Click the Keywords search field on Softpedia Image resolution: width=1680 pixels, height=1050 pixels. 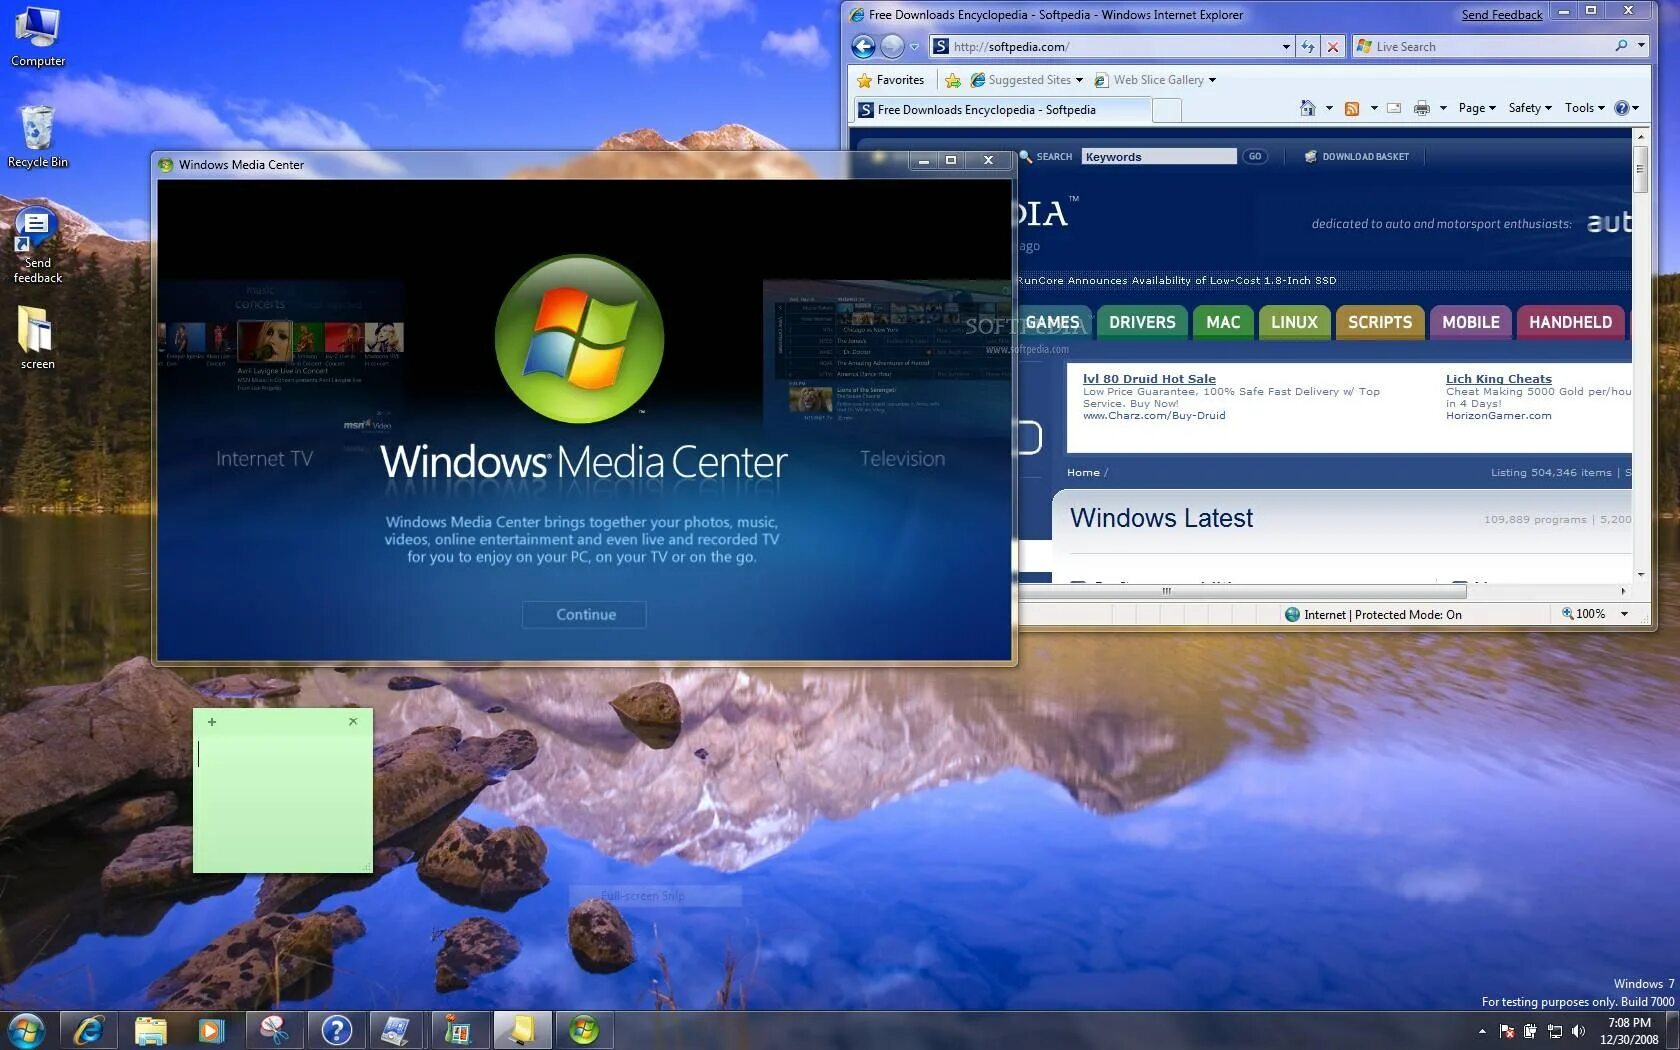tap(1158, 157)
